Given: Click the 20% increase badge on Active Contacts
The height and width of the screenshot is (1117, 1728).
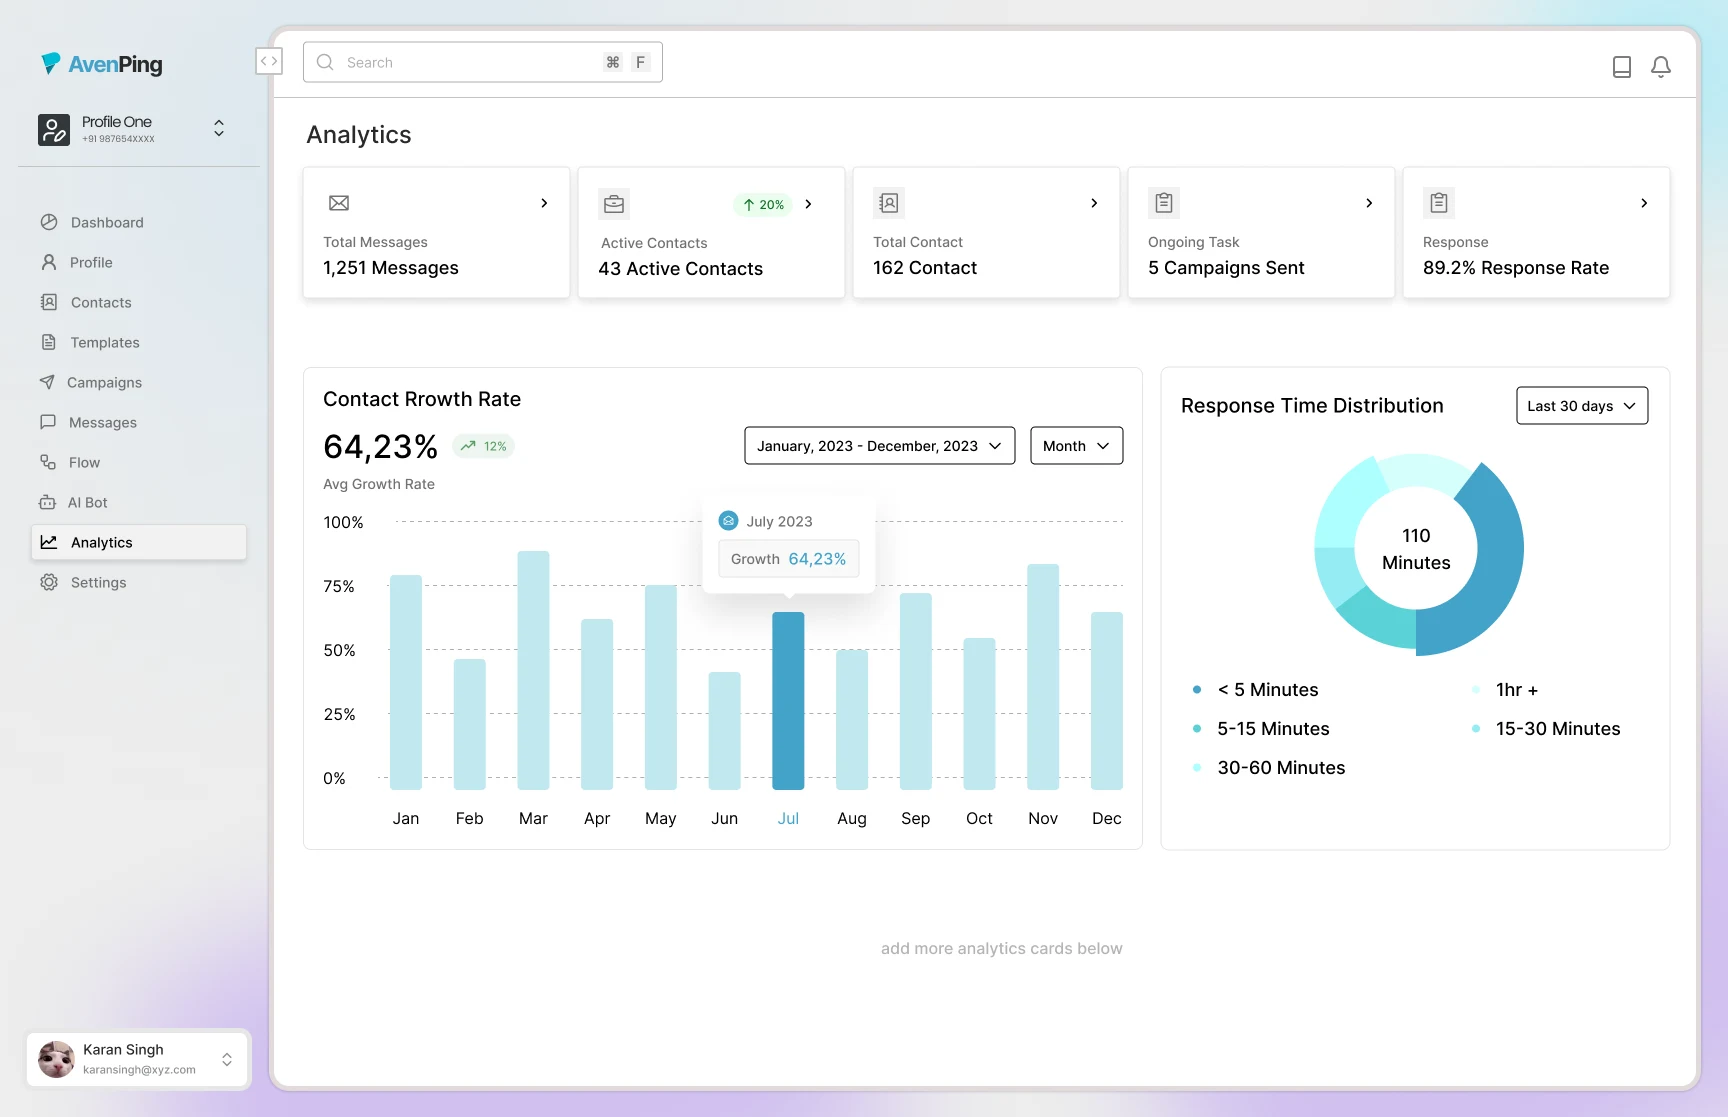Looking at the screenshot, I should tap(763, 204).
